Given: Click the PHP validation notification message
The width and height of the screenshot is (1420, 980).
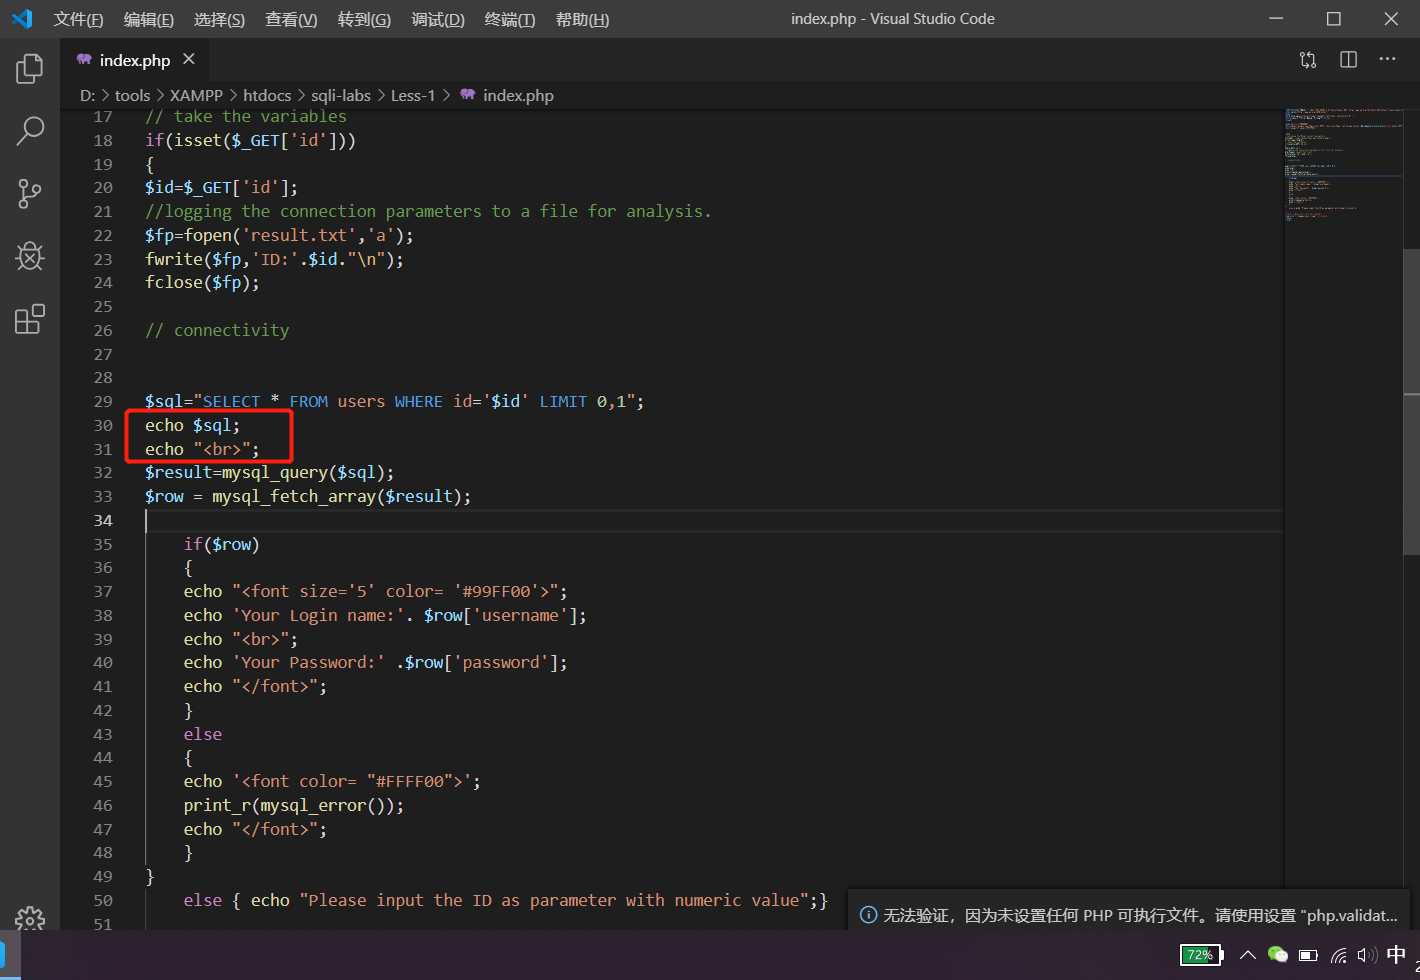Looking at the screenshot, I should [1139, 914].
